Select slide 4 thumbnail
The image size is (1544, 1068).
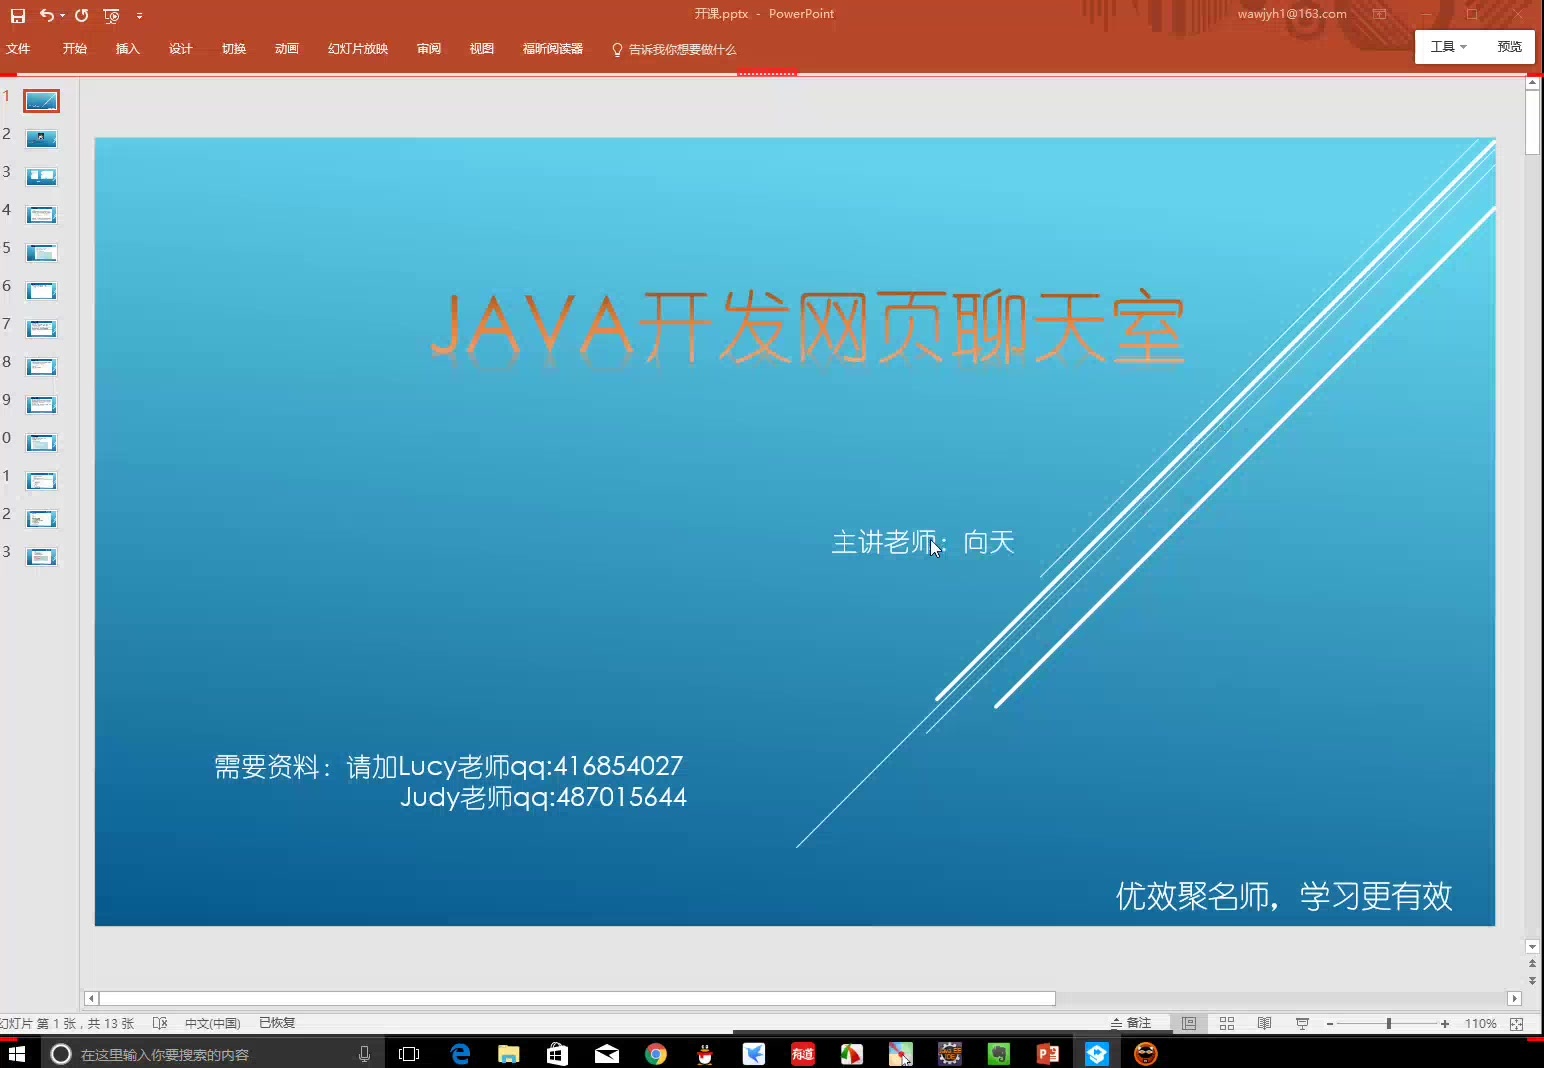41,215
